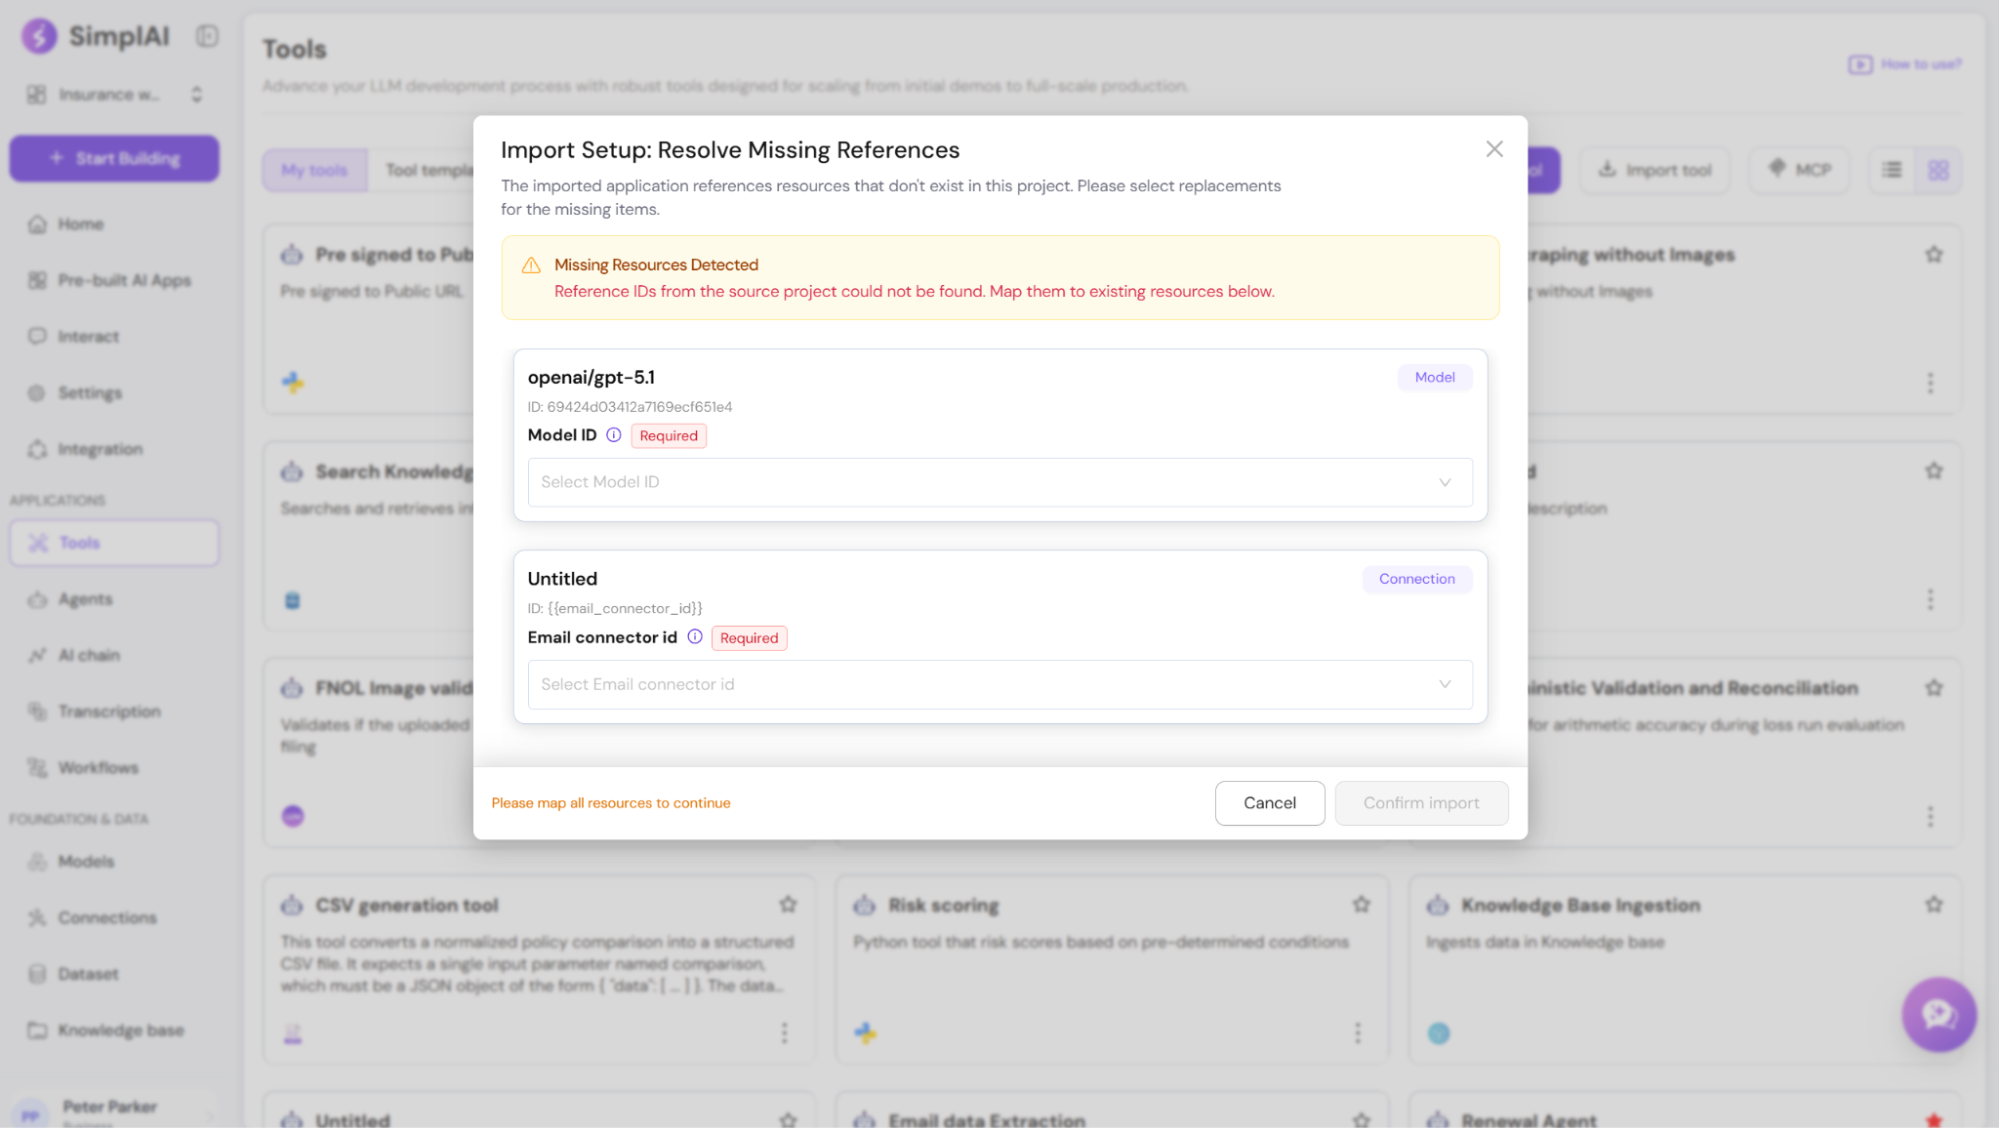The width and height of the screenshot is (1999, 1129).
Task: Star the Risk scoring card
Action: [1361, 904]
